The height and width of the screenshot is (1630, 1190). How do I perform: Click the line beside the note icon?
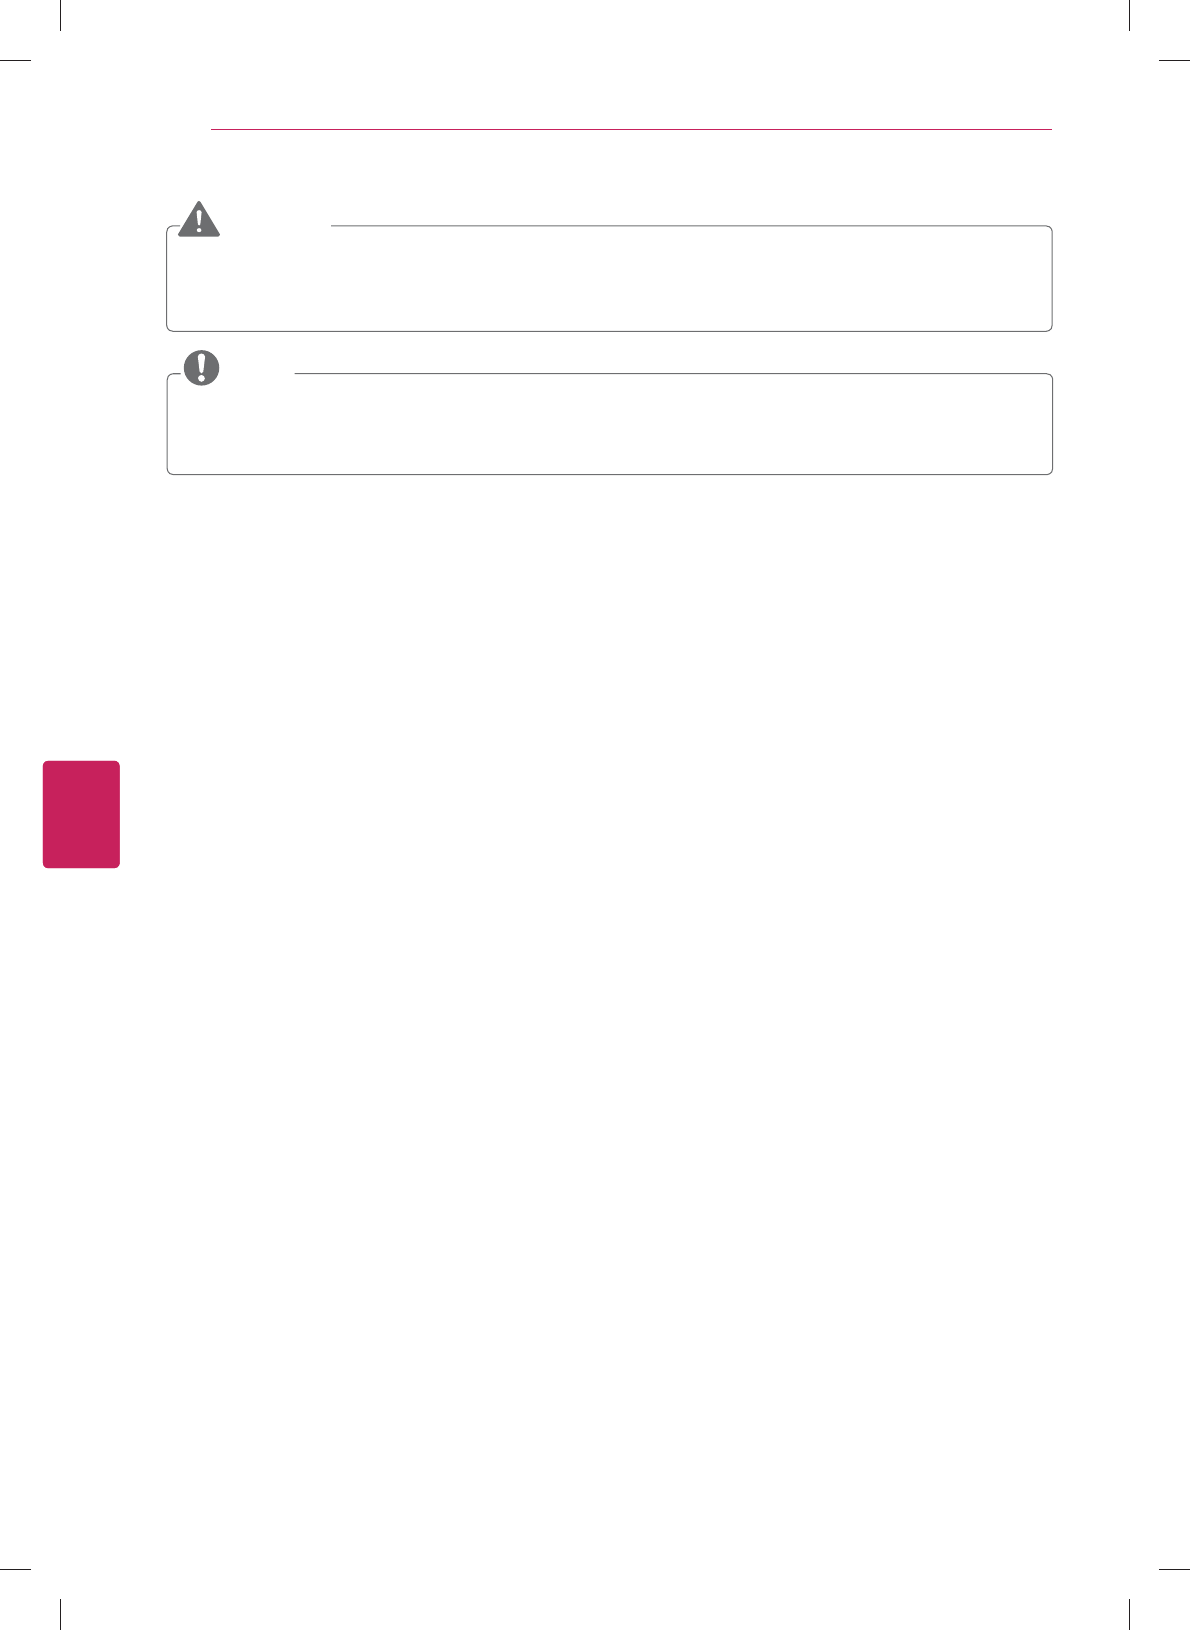click(672, 374)
